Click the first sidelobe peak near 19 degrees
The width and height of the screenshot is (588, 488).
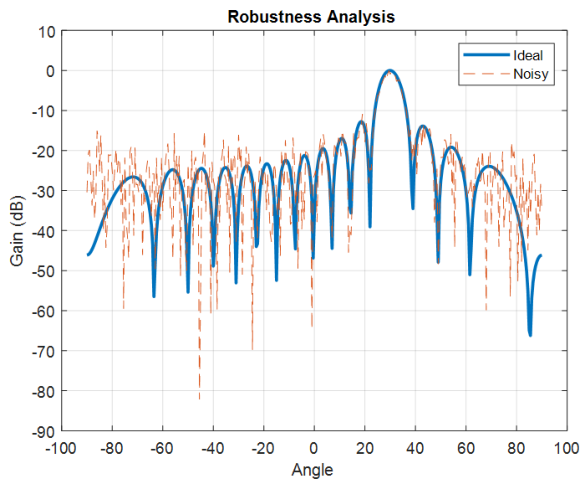(362, 122)
